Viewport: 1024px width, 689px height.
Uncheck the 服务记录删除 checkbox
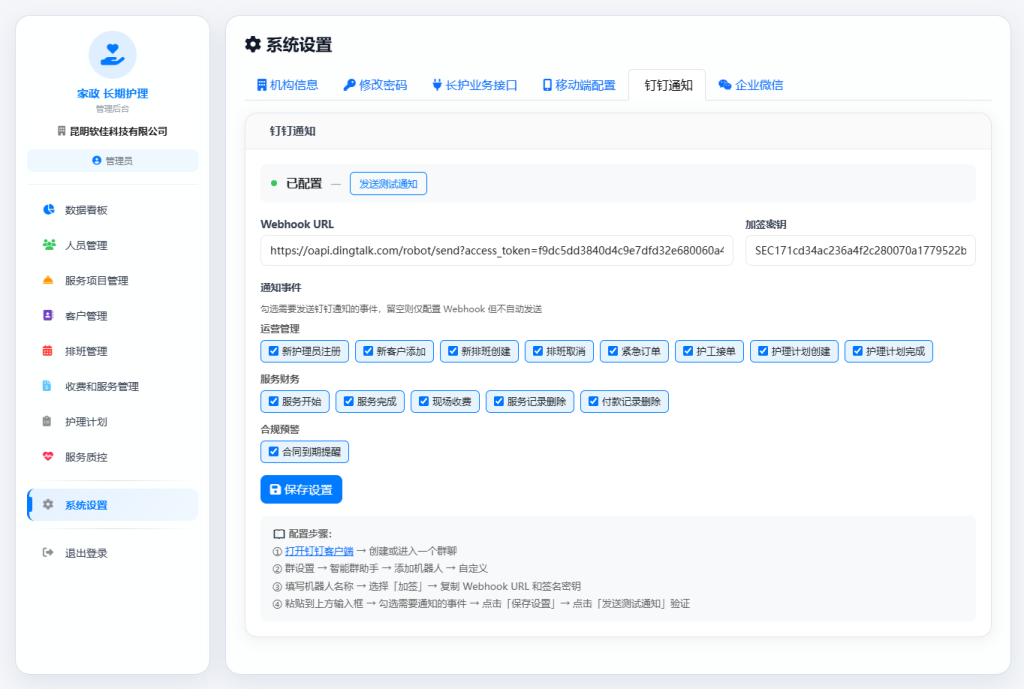point(499,402)
